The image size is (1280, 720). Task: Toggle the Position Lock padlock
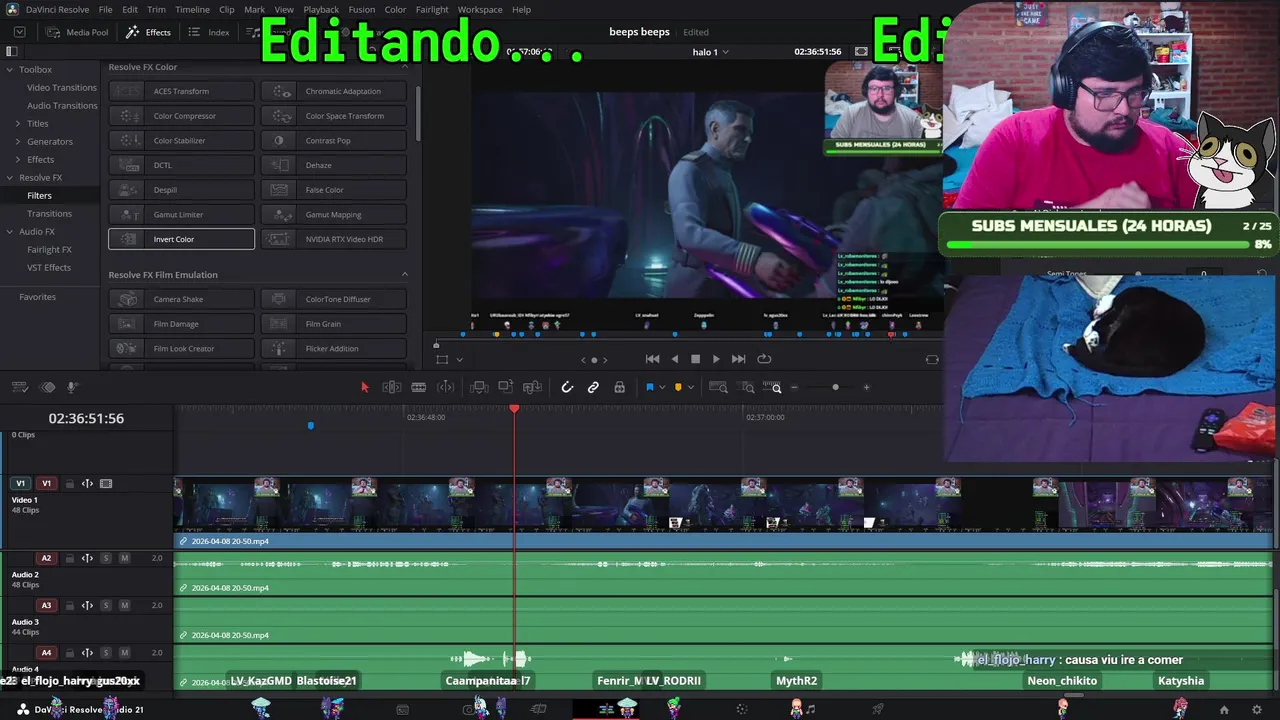tap(619, 387)
